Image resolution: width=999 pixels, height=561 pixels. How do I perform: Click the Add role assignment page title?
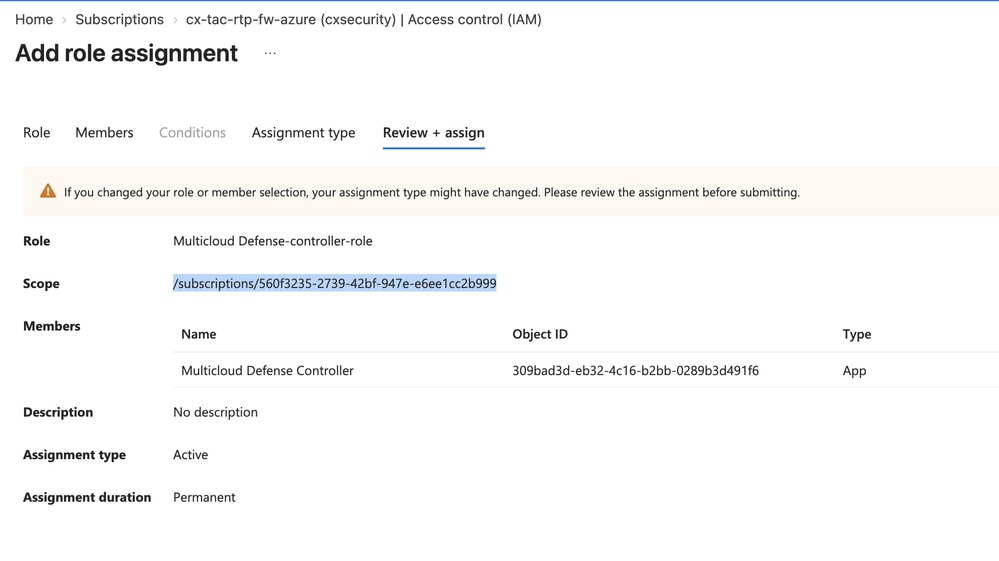tap(126, 53)
